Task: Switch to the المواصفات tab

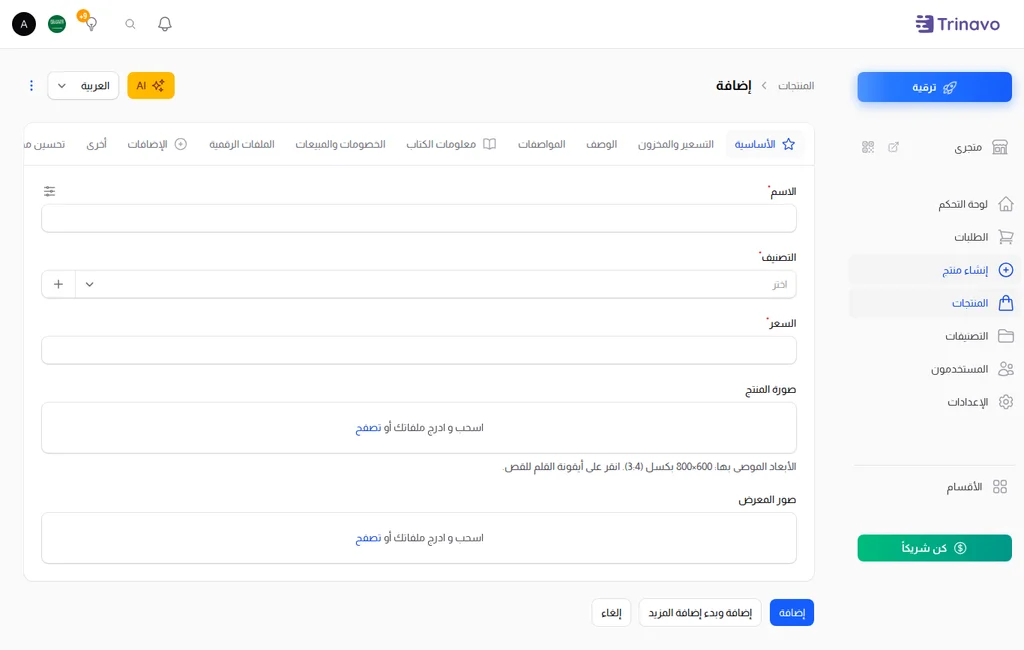Action: click(x=541, y=144)
